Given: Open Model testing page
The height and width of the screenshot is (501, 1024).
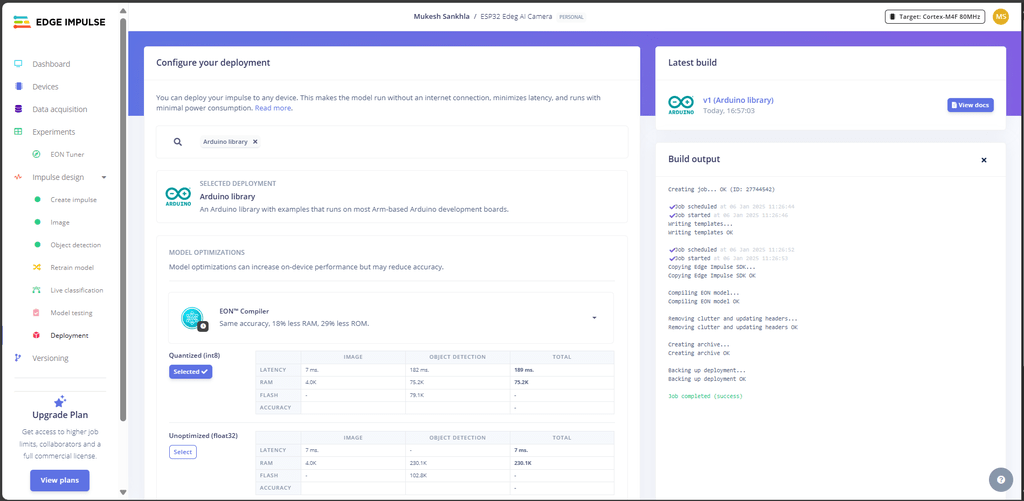Looking at the screenshot, I should coord(71,313).
